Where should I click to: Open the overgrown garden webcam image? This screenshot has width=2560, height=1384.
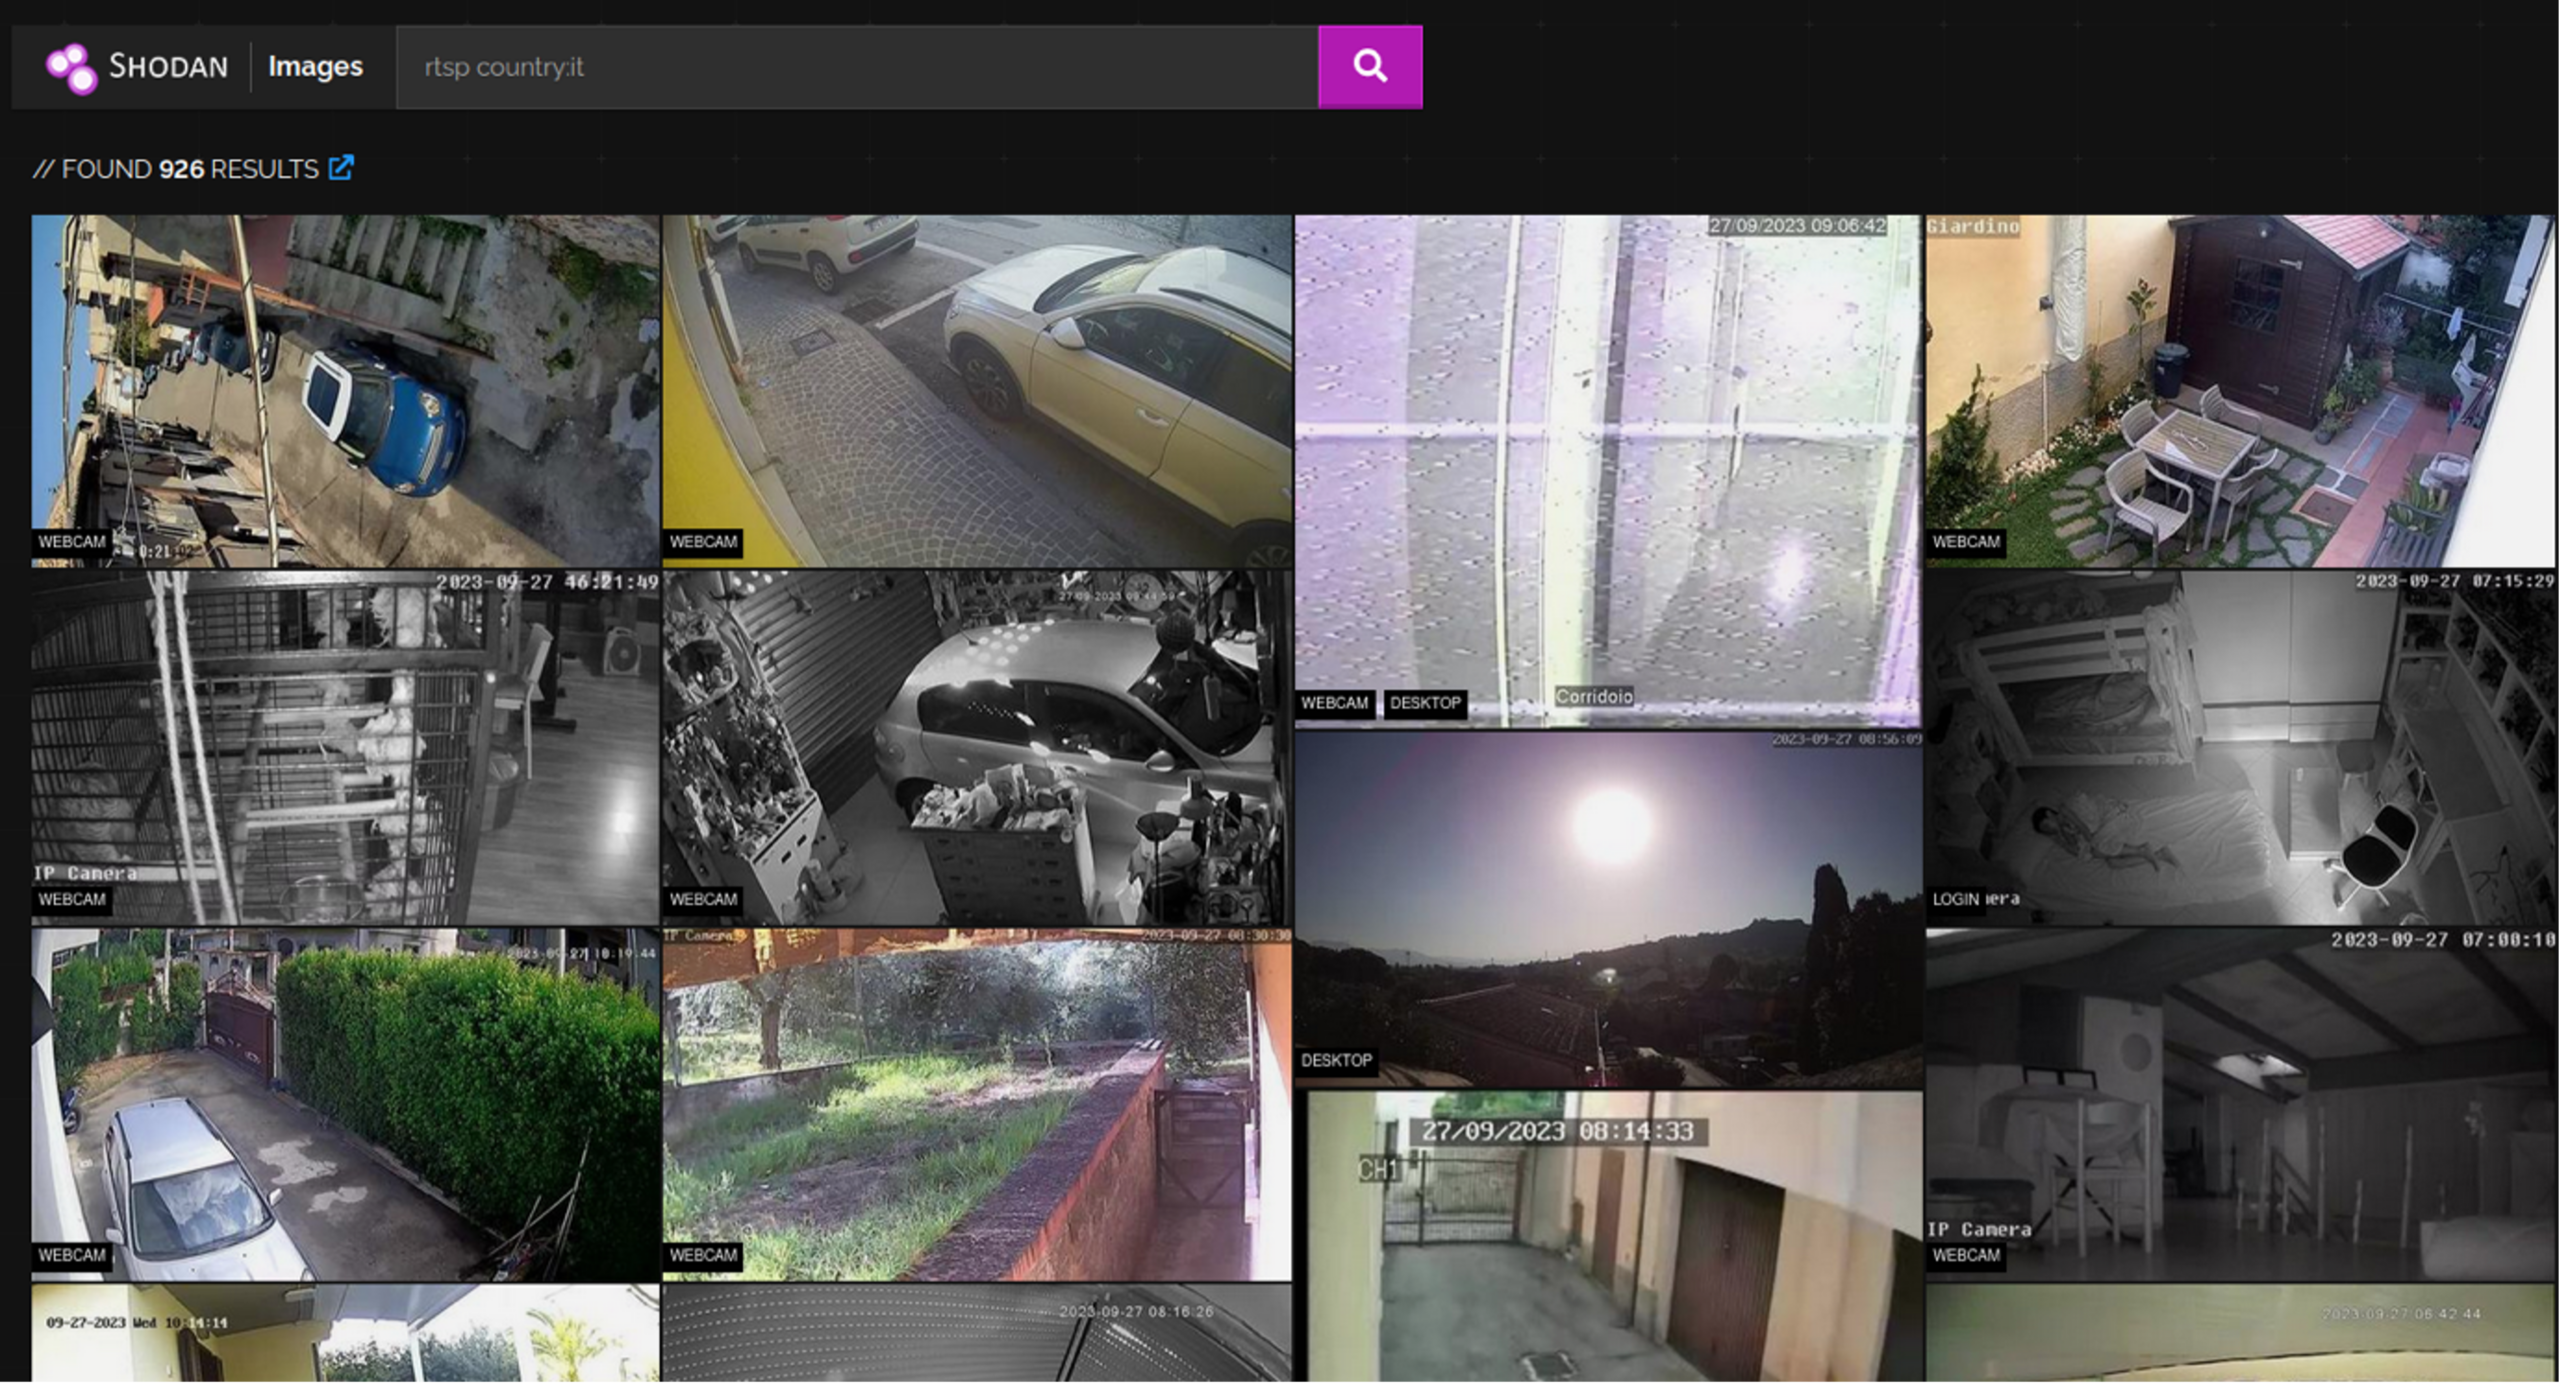tap(975, 1100)
